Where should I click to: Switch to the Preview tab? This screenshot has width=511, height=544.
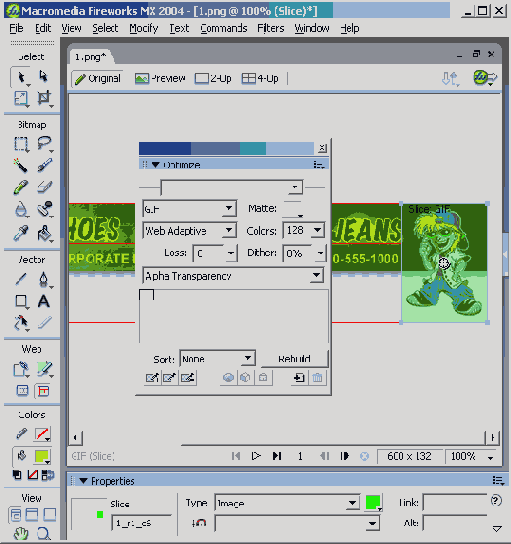(x=160, y=78)
